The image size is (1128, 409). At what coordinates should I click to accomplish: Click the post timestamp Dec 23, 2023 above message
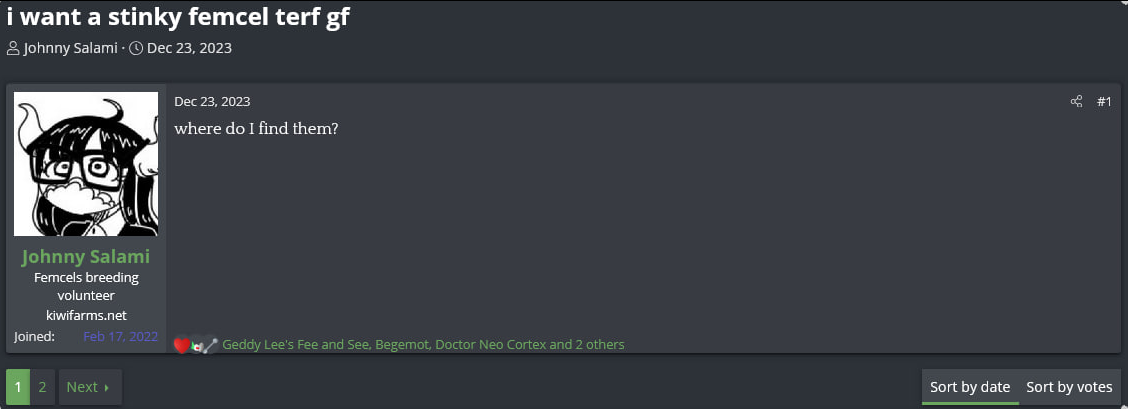(212, 102)
